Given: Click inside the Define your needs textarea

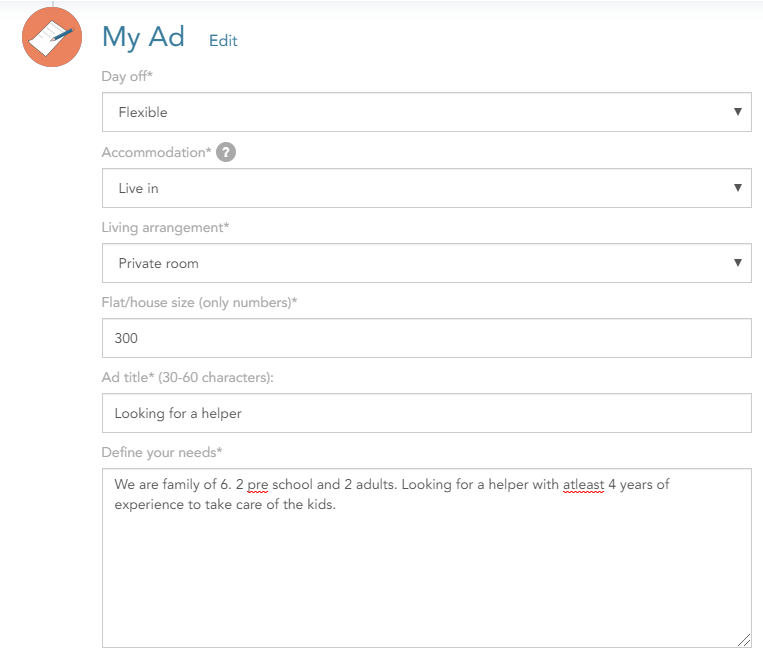Looking at the screenshot, I should click(x=427, y=558).
